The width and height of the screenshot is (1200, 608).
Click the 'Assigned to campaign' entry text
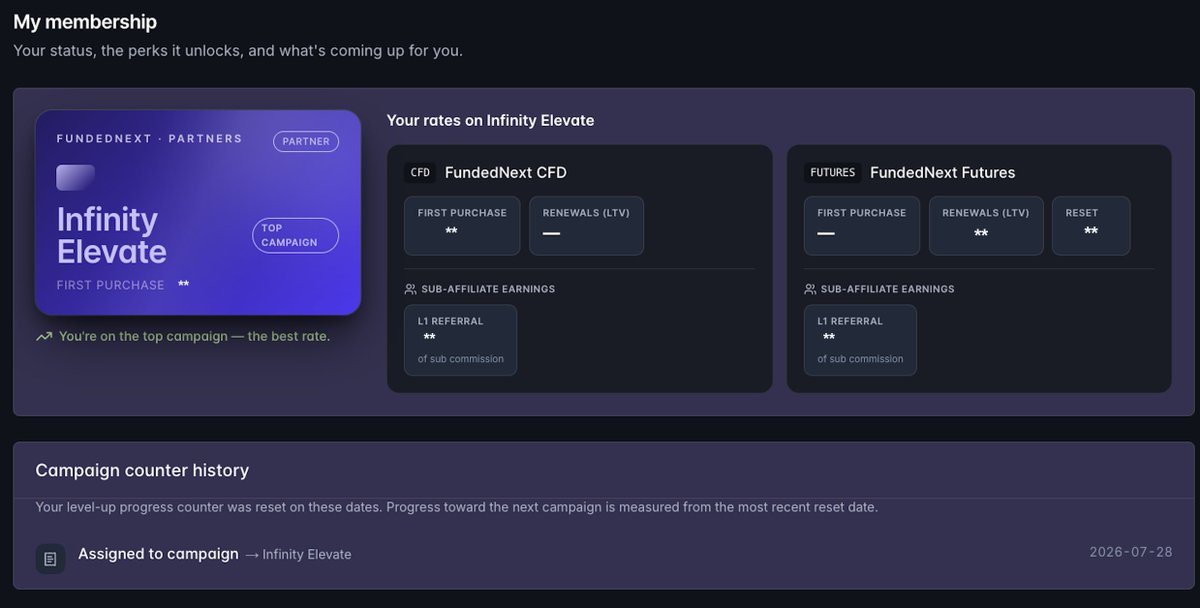(158, 554)
